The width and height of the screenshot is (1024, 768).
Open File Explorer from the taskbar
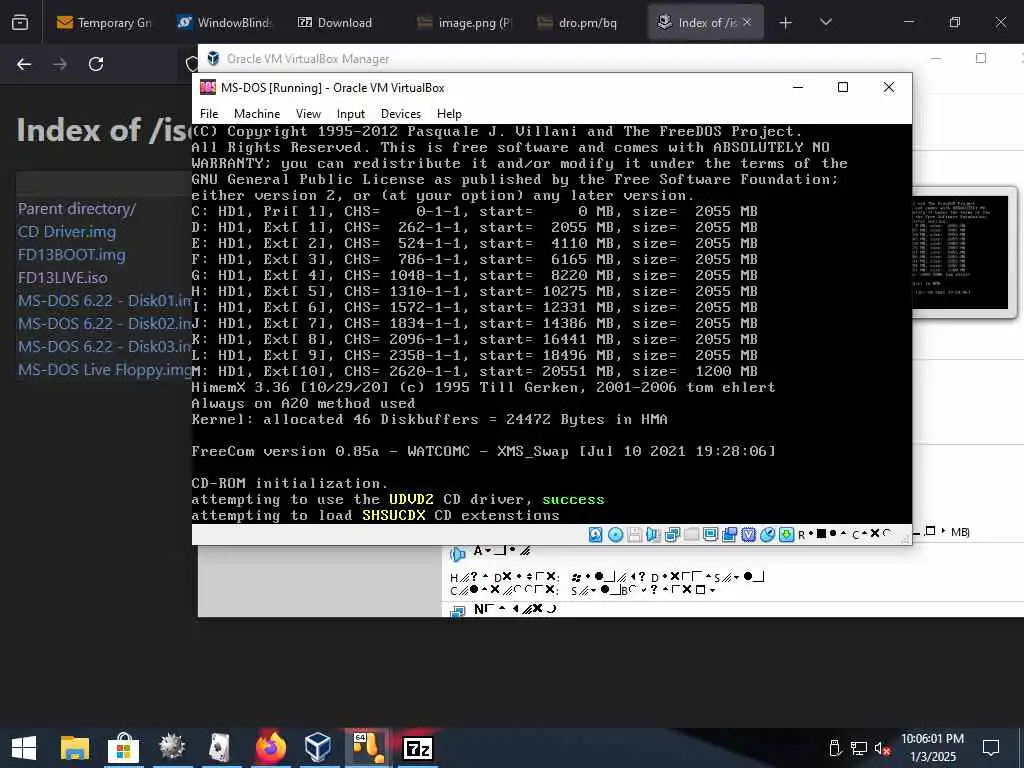[74, 748]
